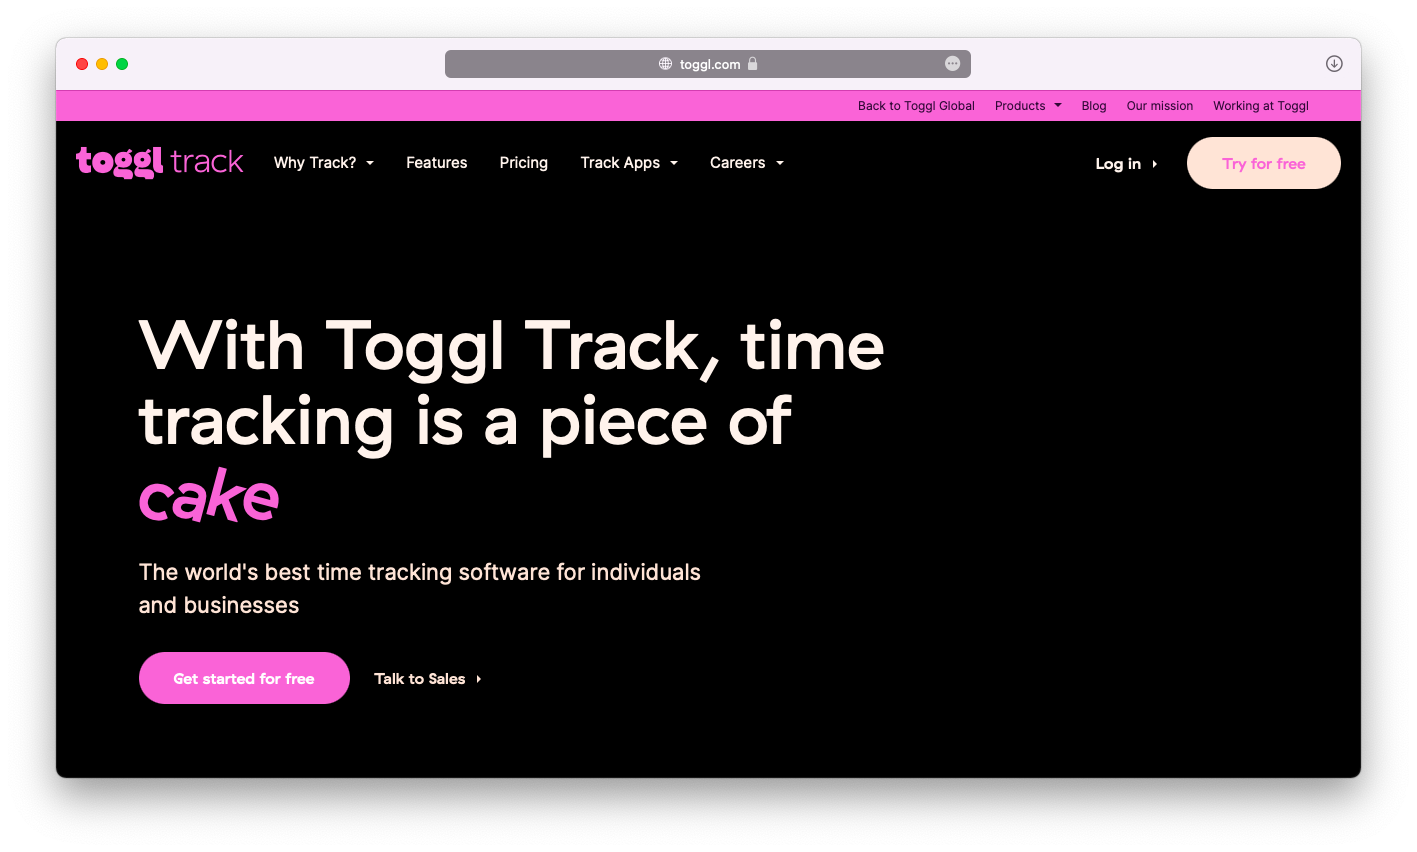Click the globe icon in address bar
The width and height of the screenshot is (1417, 852).
(663, 63)
